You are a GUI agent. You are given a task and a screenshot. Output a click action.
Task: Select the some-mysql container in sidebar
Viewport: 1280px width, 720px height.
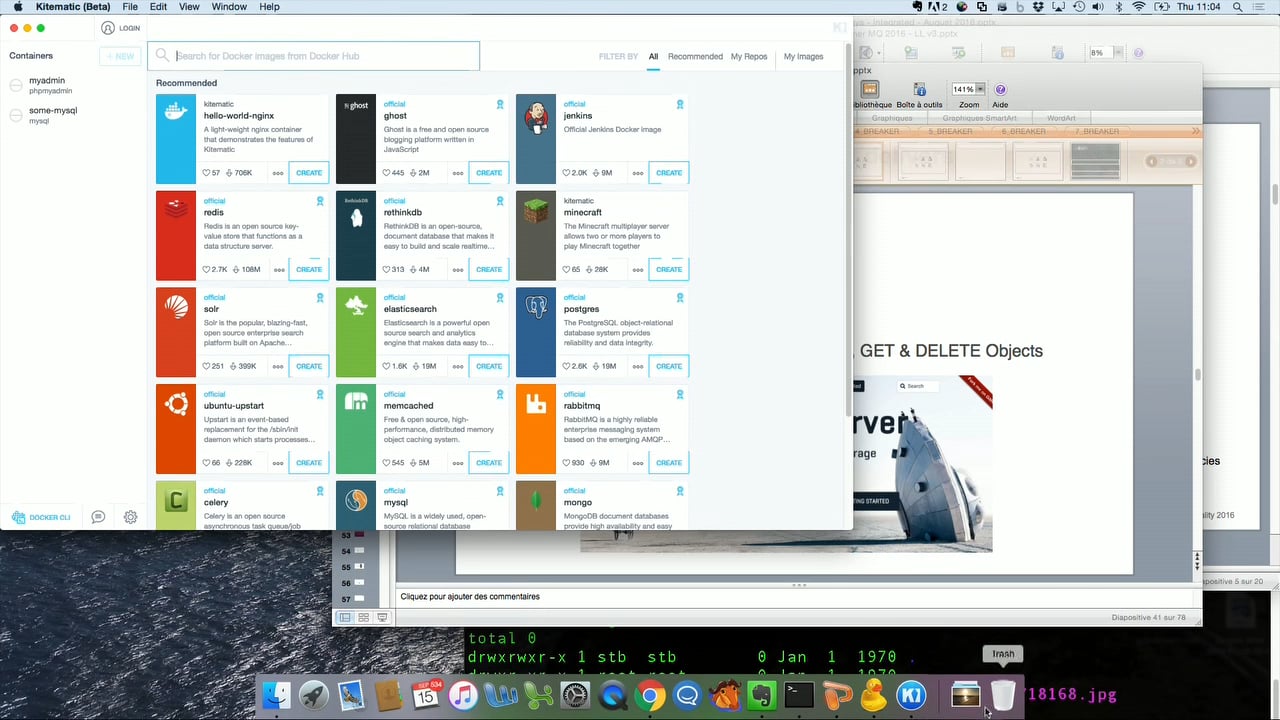(73, 115)
